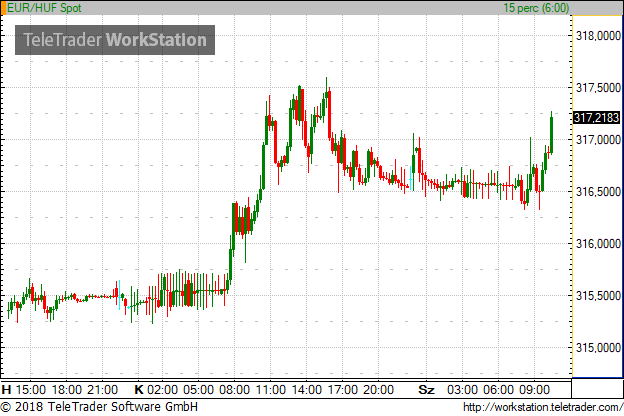624x416 pixels.
Task: Click the 18:00 time axis label
Action: tap(66, 389)
